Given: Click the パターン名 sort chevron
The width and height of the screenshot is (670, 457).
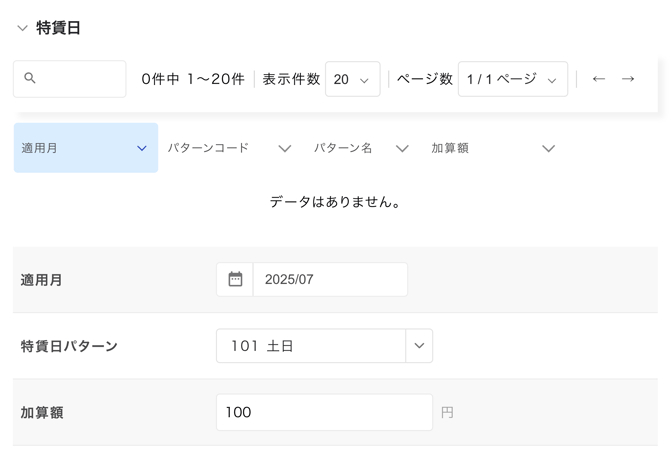Looking at the screenshot, I should [402, 149].
